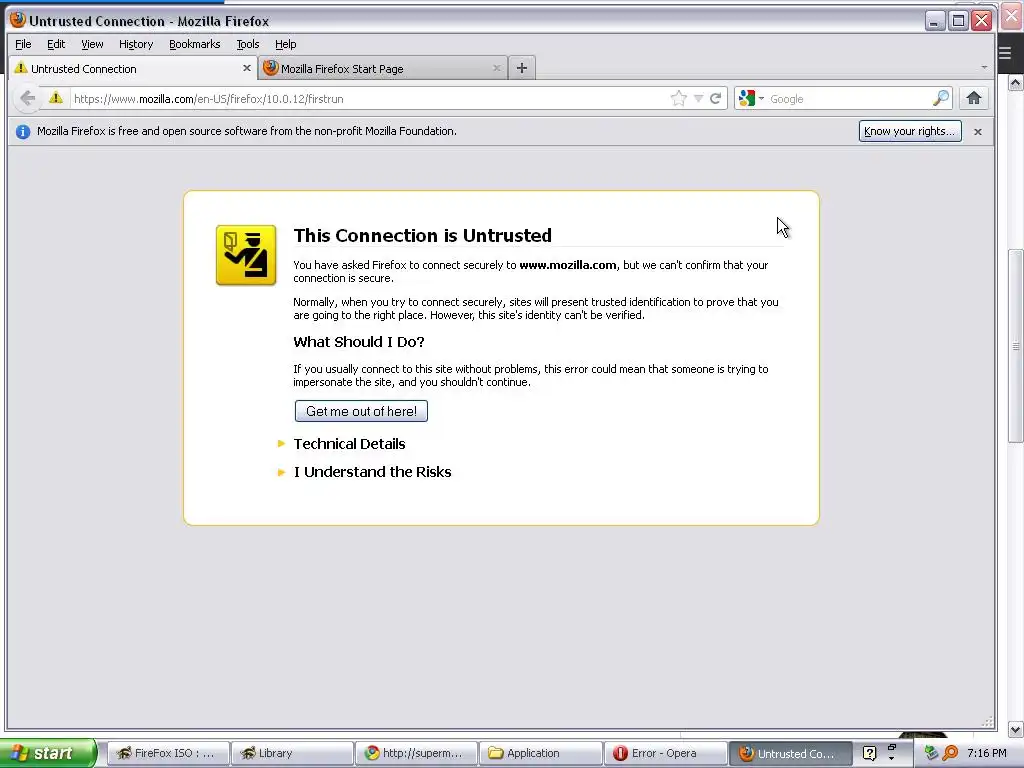Click the Firefox logo in title bar

[x=18, y=20]
